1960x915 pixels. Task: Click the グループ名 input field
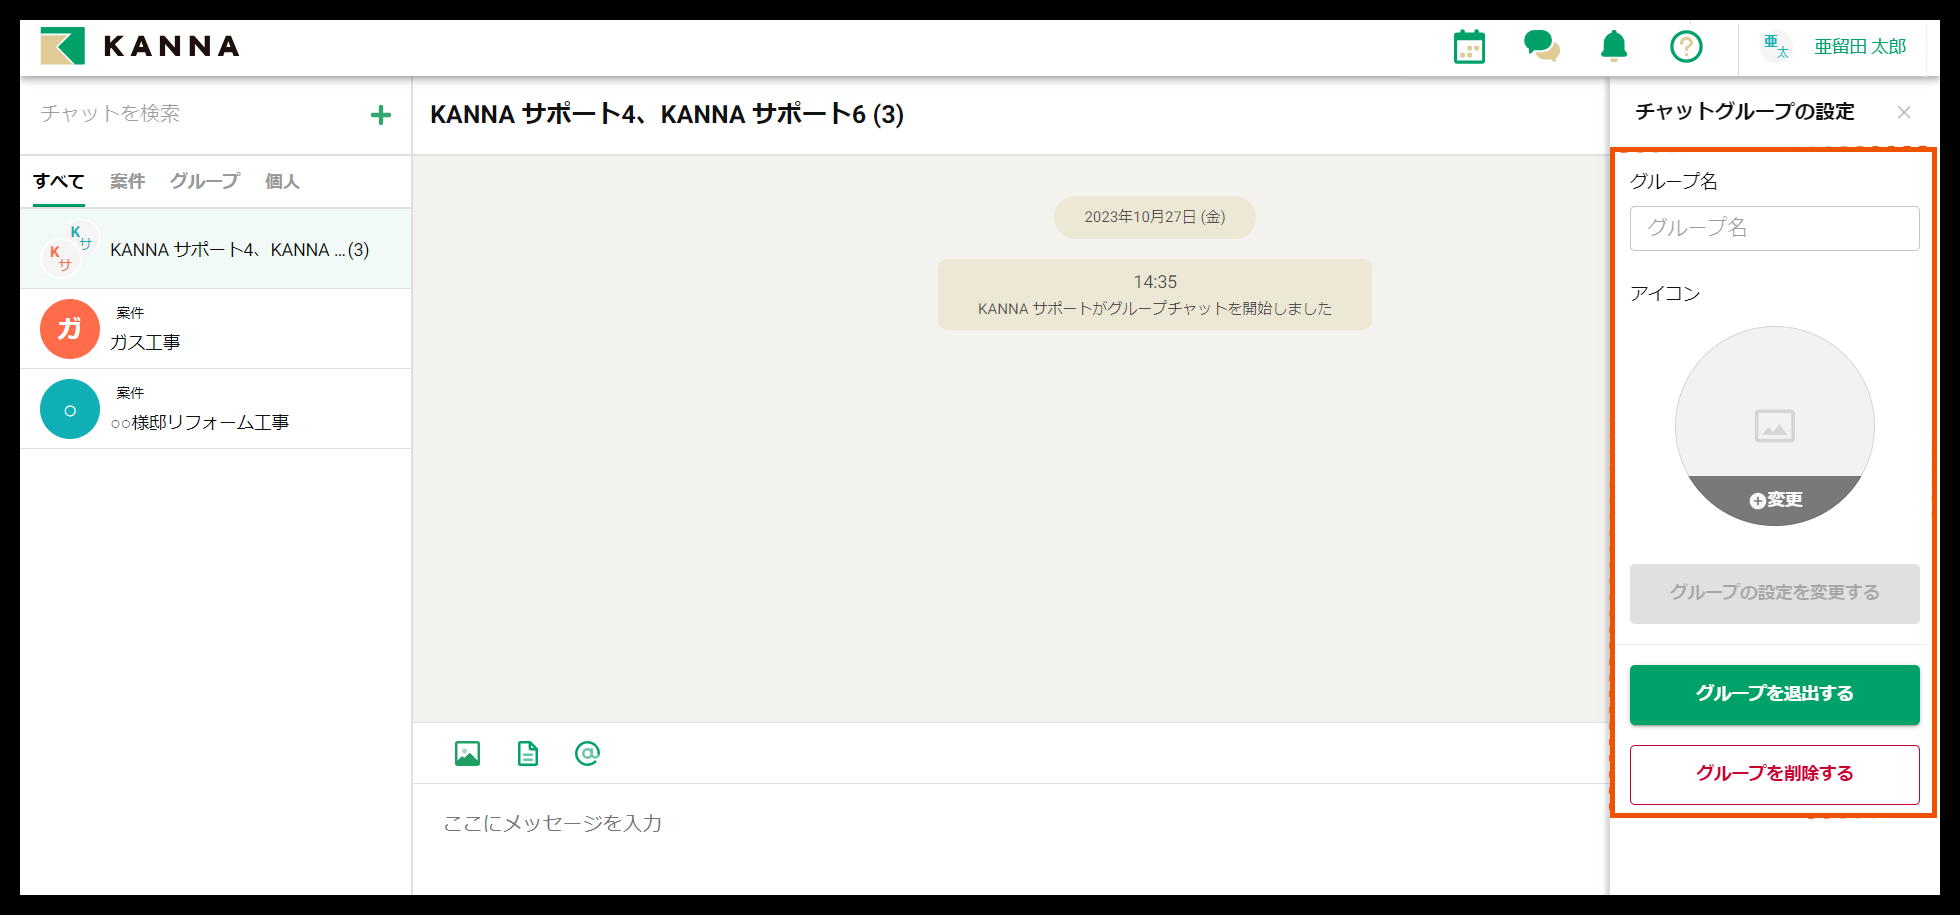coord(1774,228)
